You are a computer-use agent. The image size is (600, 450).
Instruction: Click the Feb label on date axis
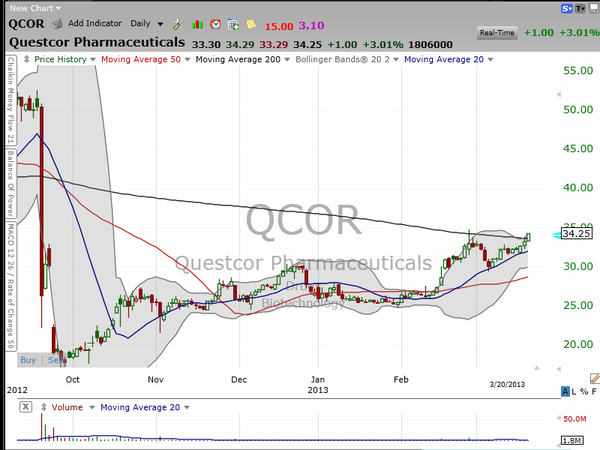tap(401, 380)
